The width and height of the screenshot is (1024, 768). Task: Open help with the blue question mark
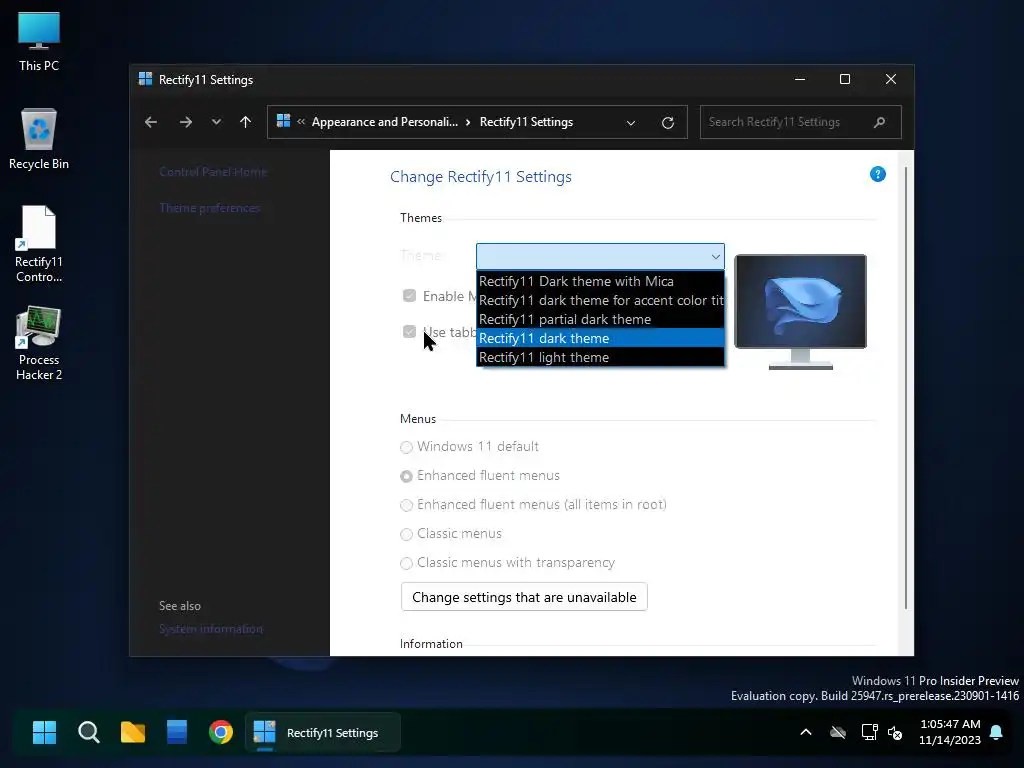click(x=878, y=174)
